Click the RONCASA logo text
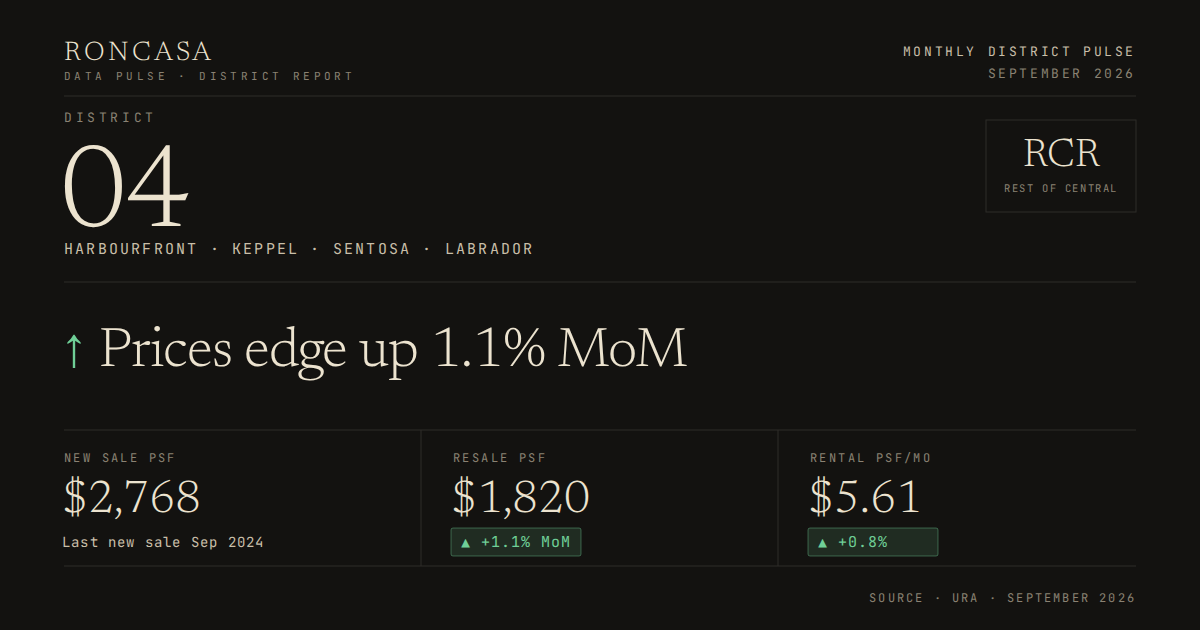Image resolution: width=1200 pixels, height=630 pixels. tap(138, 52)
